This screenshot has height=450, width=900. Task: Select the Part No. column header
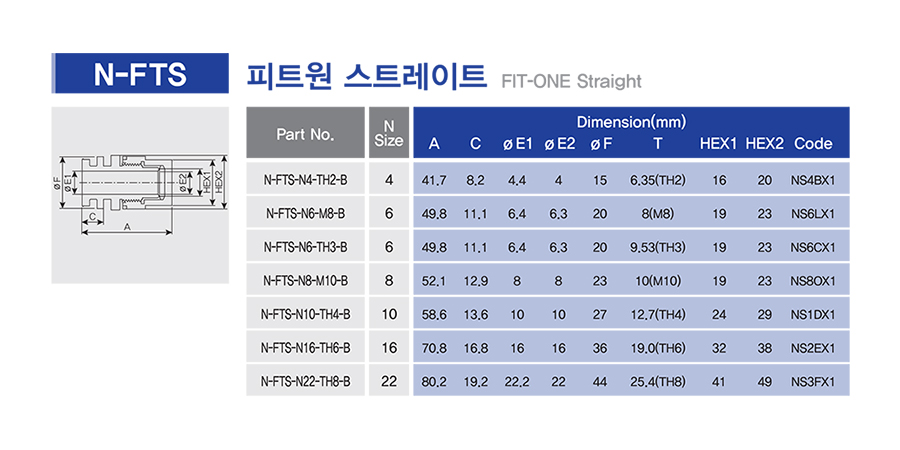point(305,133)
